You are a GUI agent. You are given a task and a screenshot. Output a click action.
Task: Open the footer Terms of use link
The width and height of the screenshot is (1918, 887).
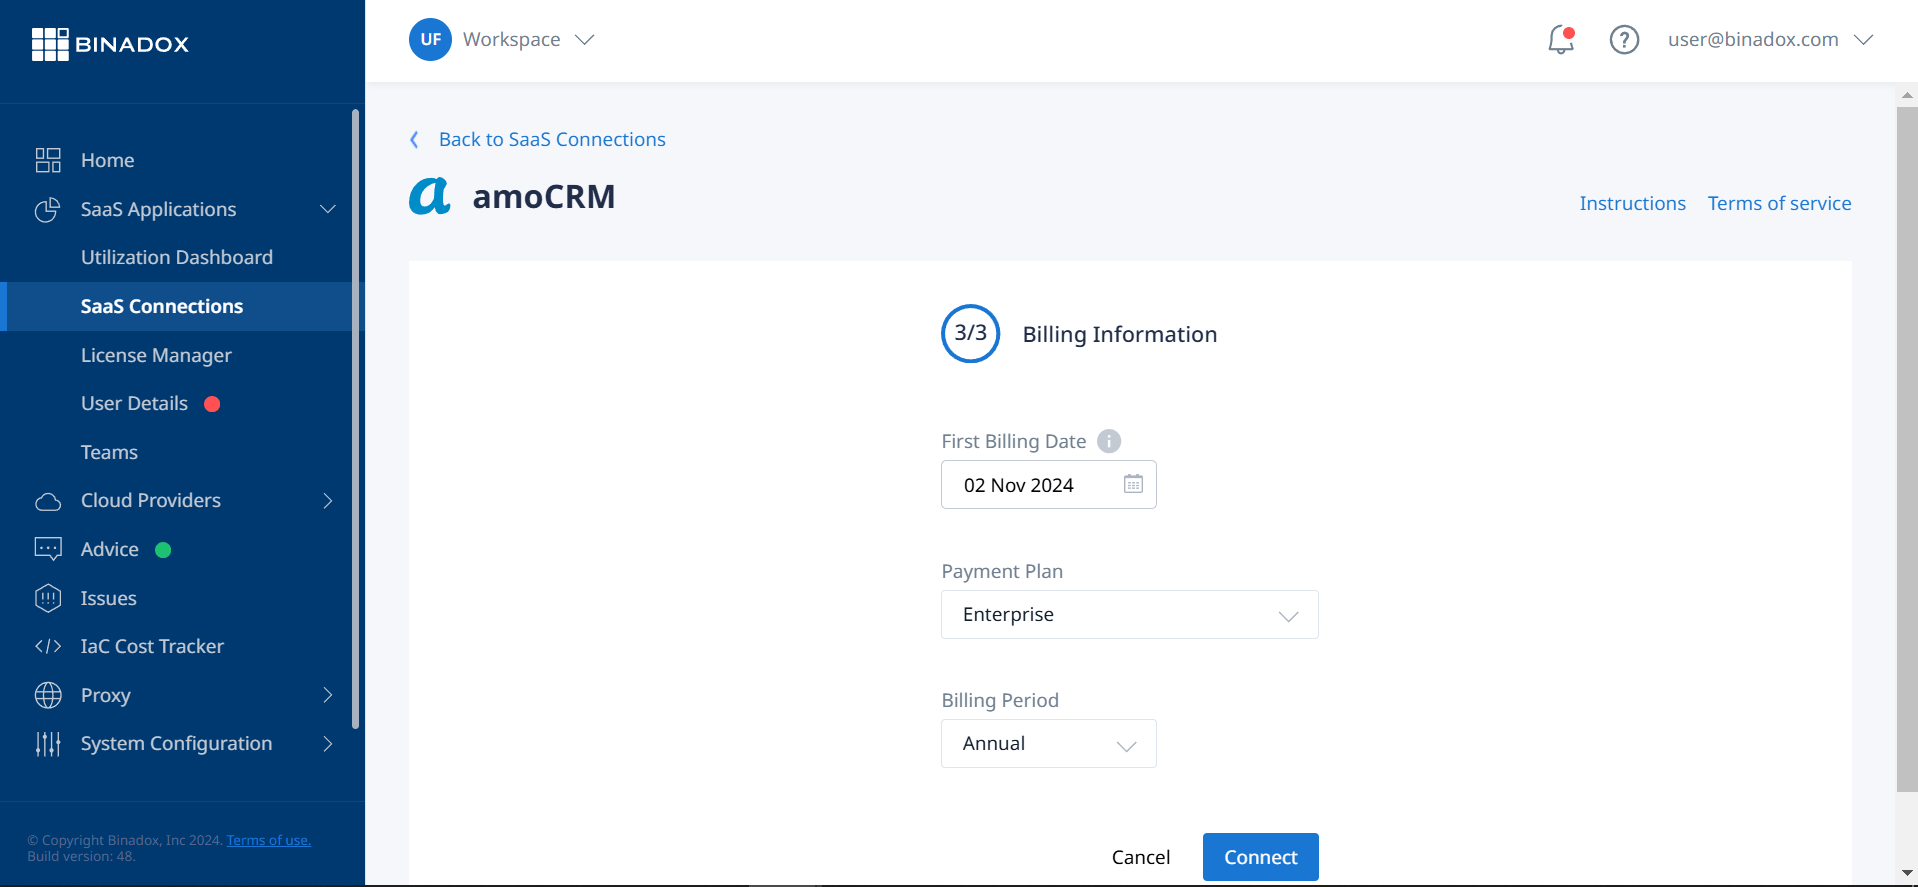(268, 841)
